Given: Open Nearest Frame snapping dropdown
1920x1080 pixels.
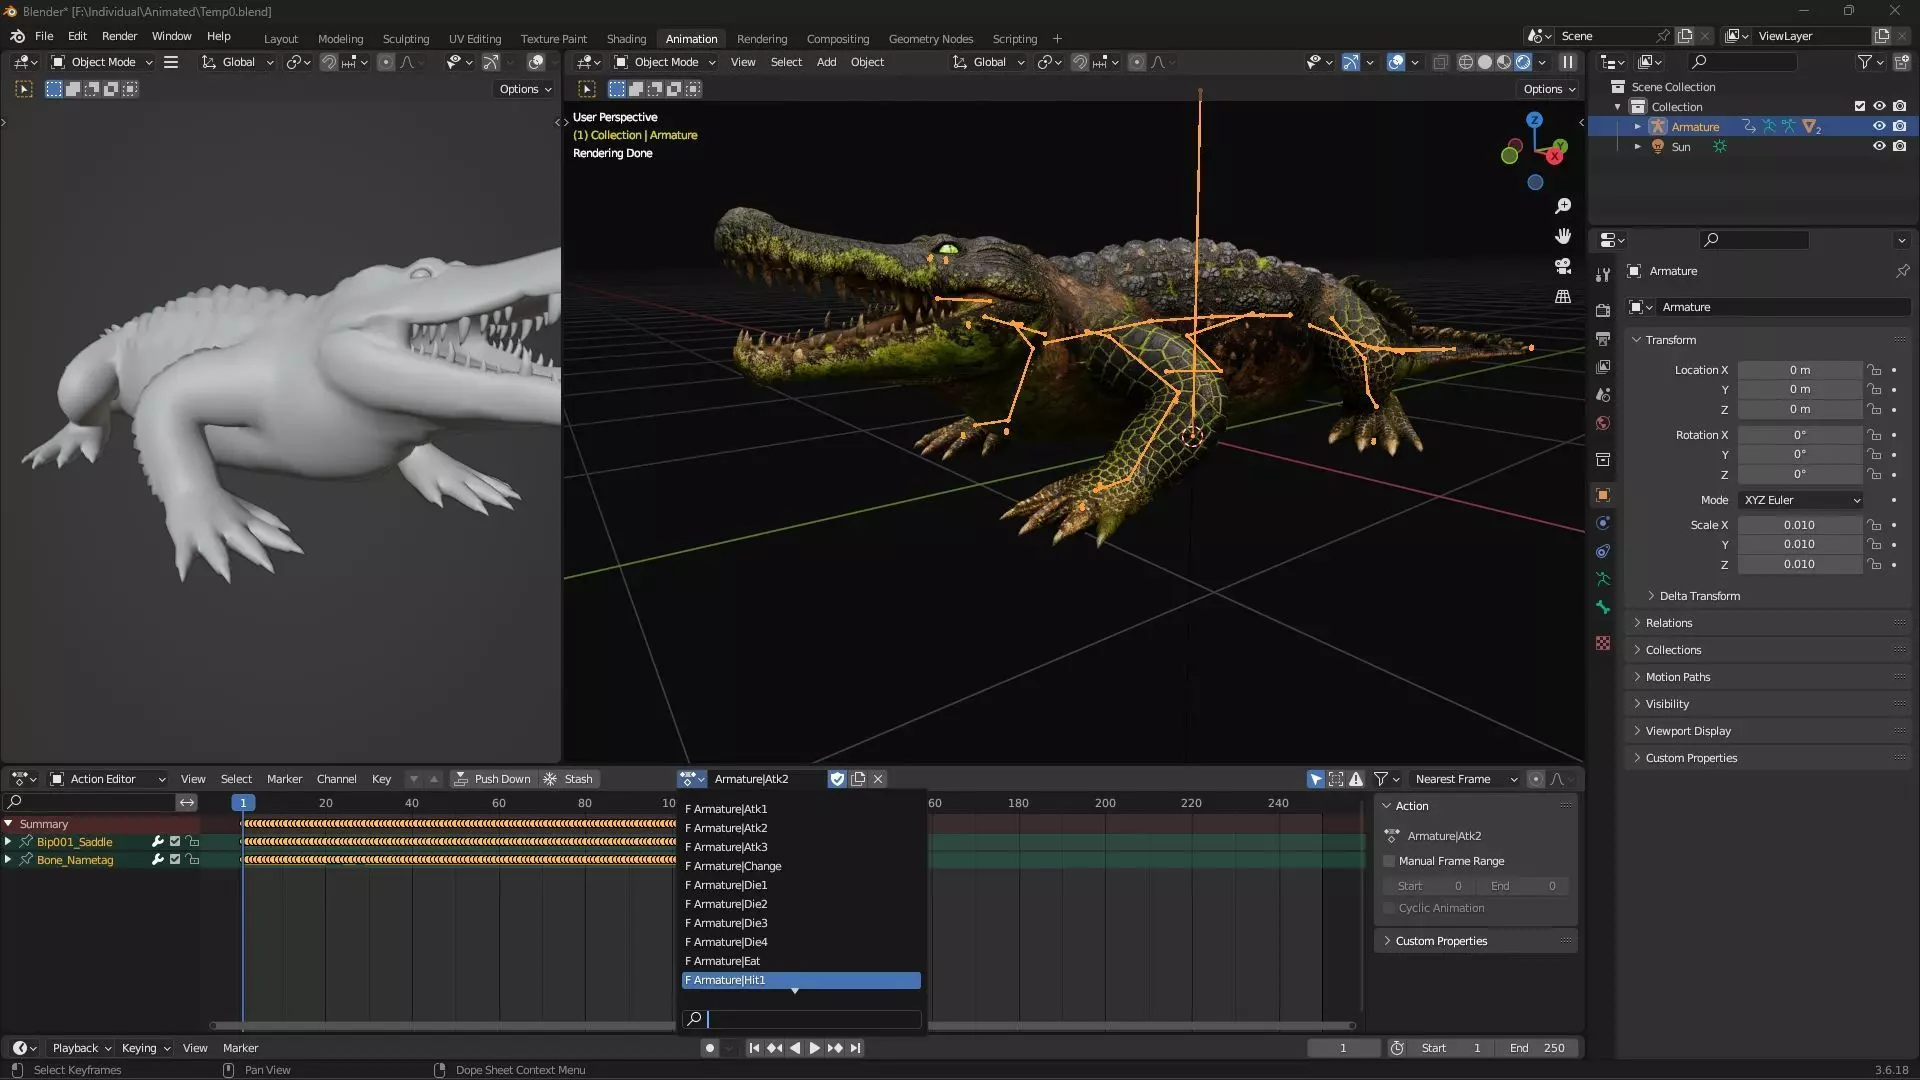Looking at the screenshot, I should 1466,779.
